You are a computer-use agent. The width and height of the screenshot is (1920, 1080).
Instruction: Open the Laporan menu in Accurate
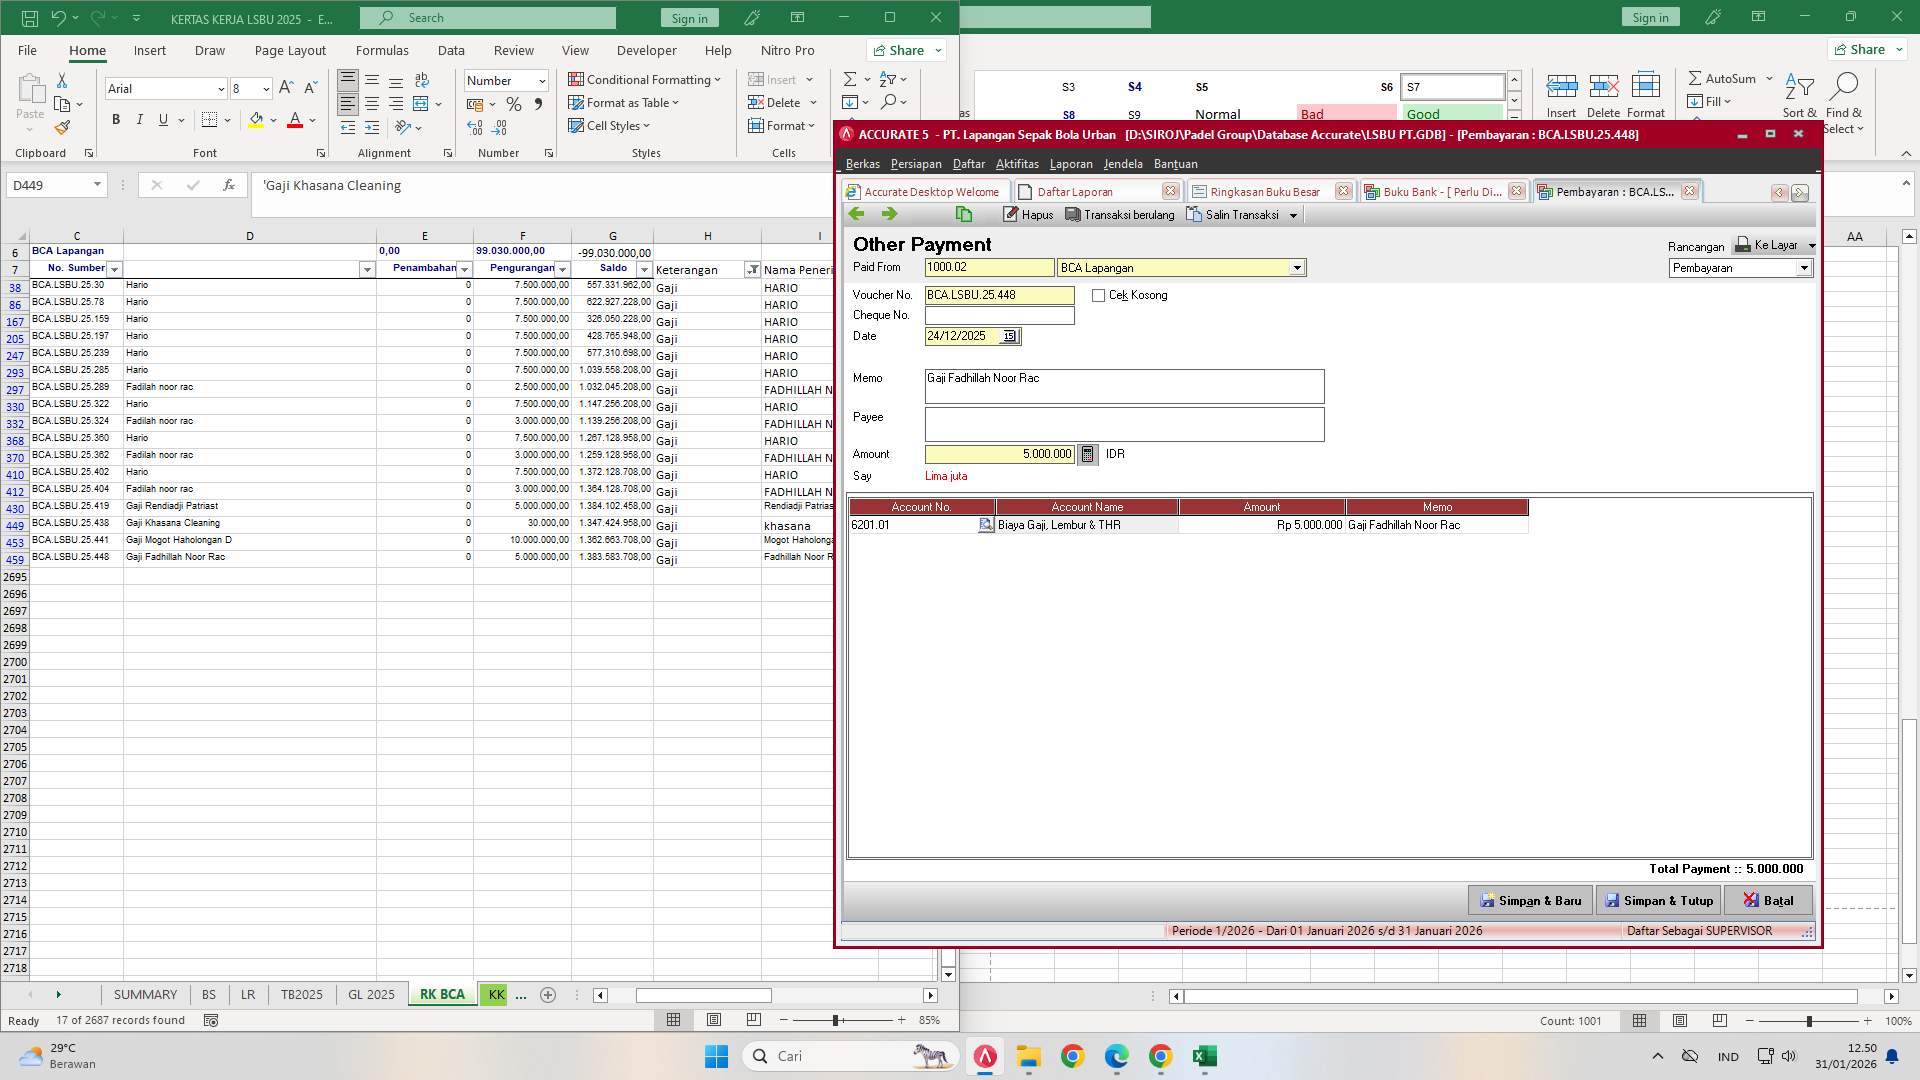point(1070,164)
